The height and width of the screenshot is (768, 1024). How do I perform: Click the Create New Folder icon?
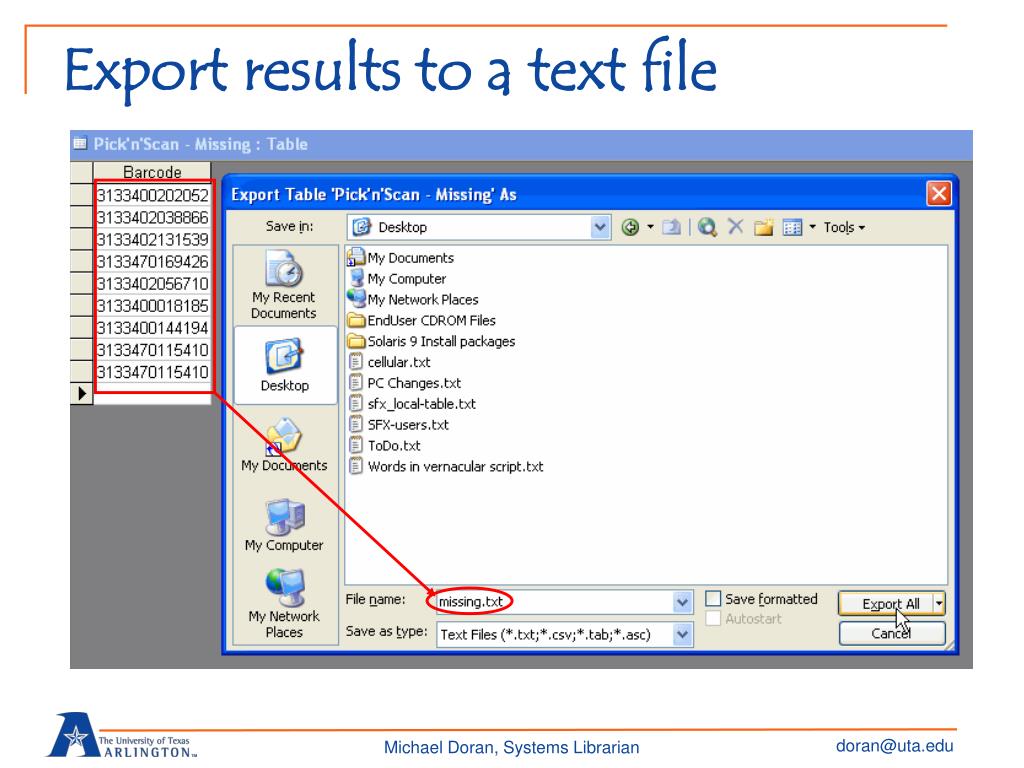tap(765, 227)
